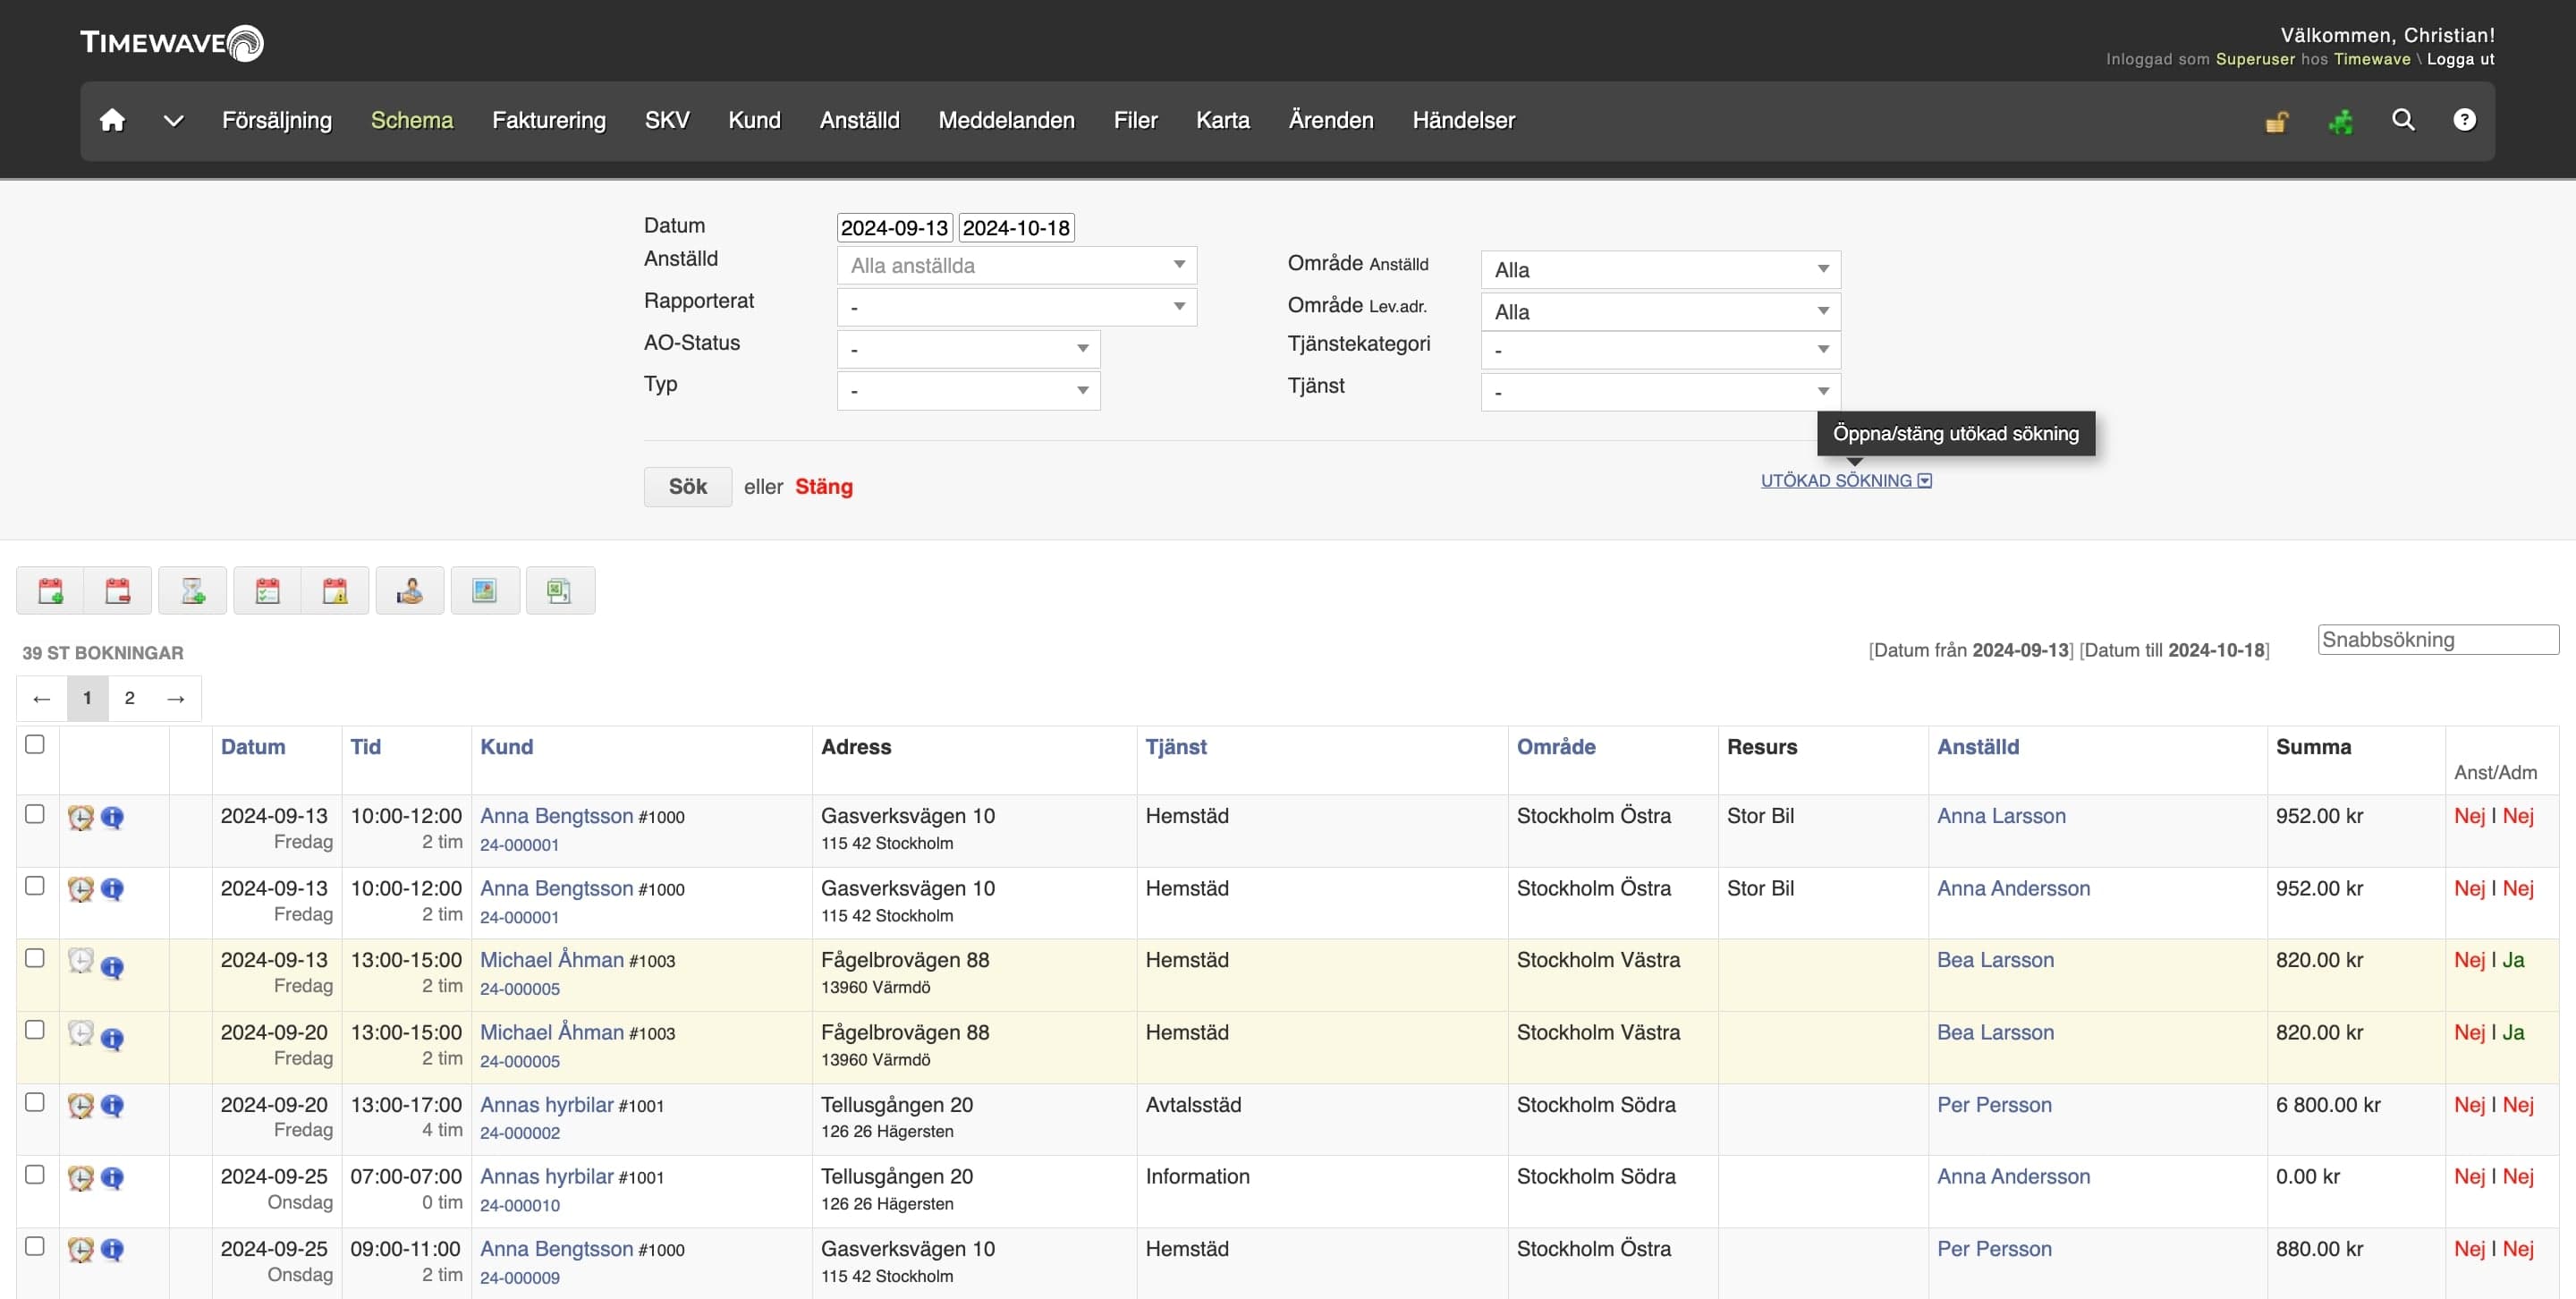Click the add booking calendar icon
The width and height of the screenshot is (2576, 1299).
[50, 591]
